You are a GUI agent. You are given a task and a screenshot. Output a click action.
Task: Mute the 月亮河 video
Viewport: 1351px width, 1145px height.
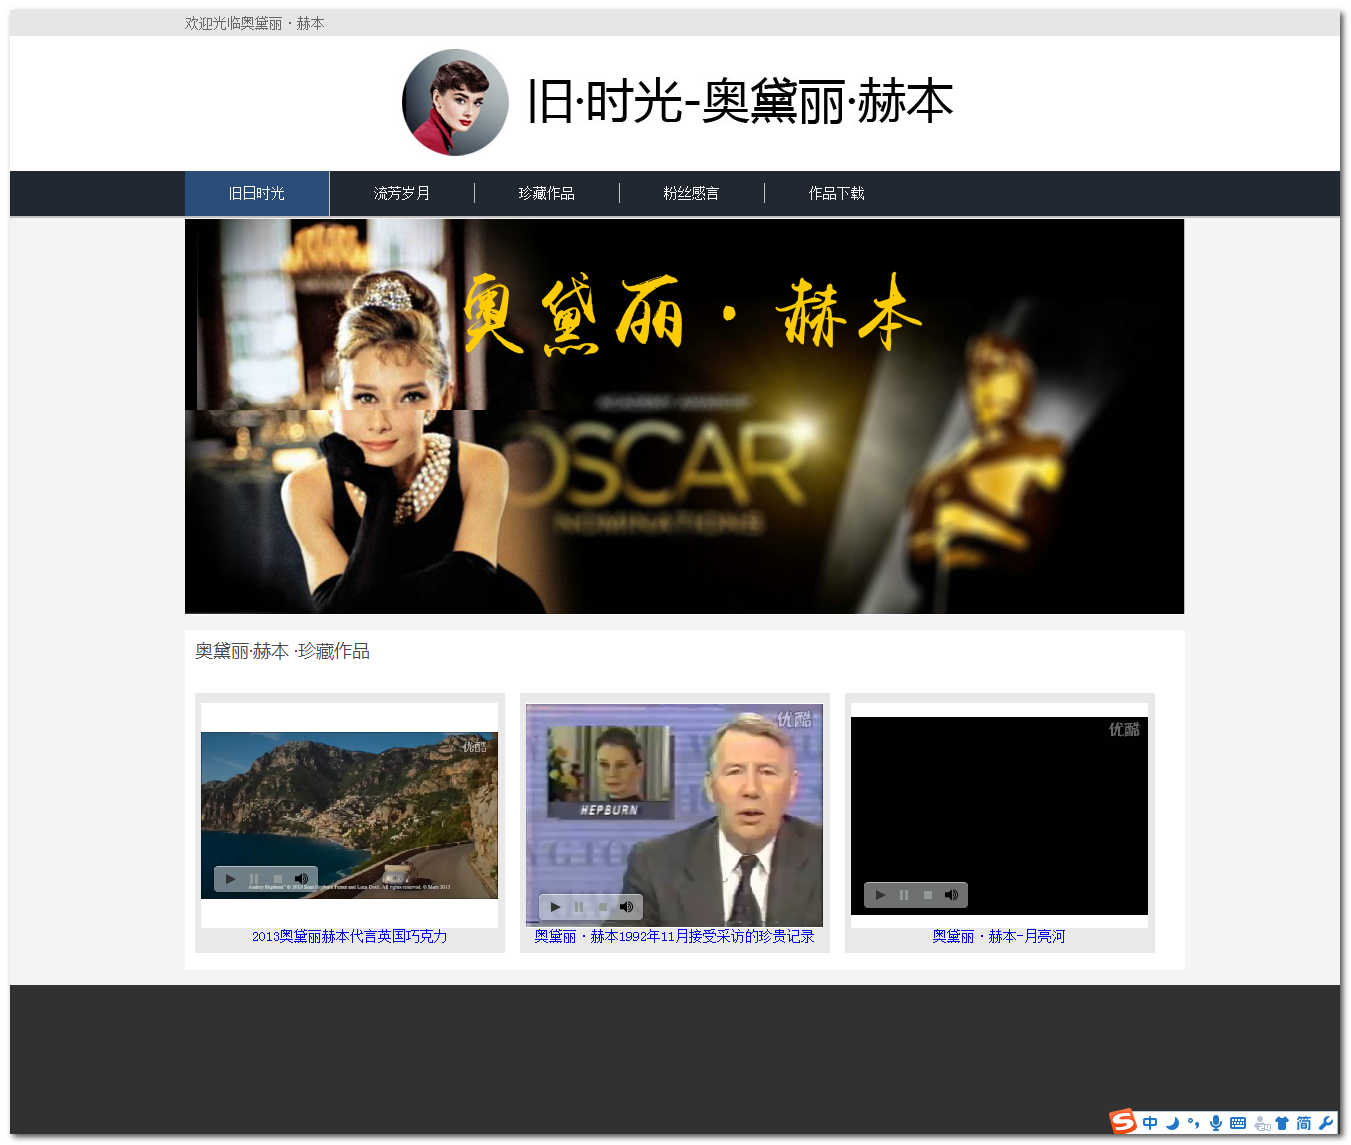(x=951, y=895)
